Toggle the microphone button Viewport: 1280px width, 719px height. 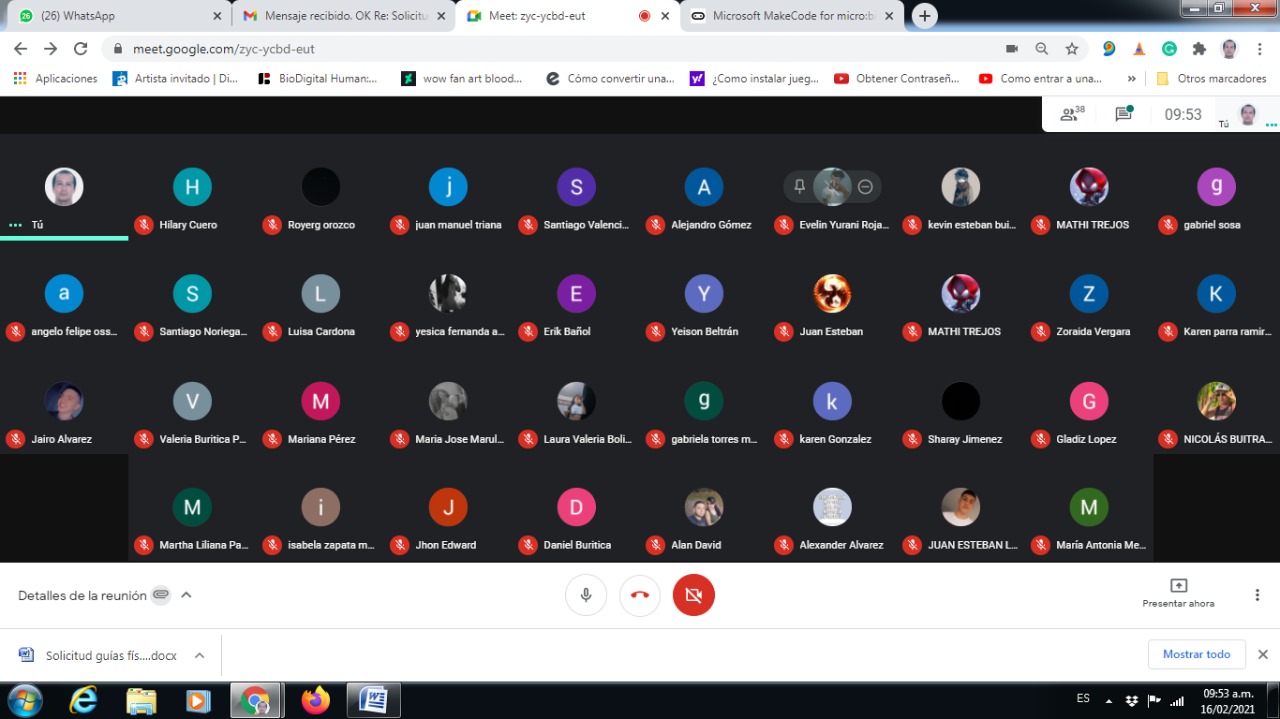(586, 595)
